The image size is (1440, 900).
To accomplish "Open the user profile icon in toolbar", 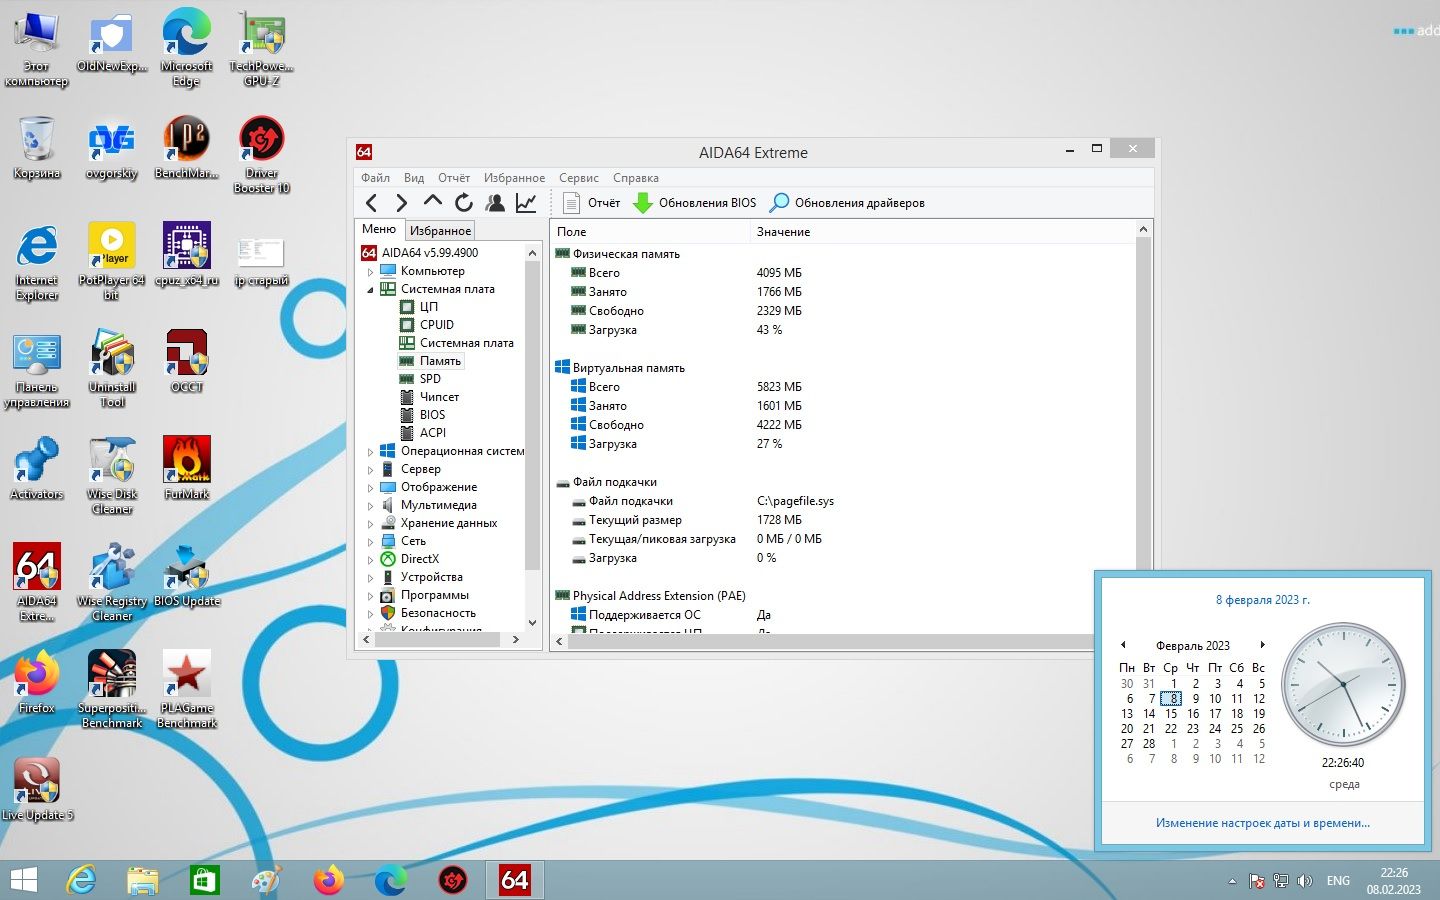I will (495, 203).
